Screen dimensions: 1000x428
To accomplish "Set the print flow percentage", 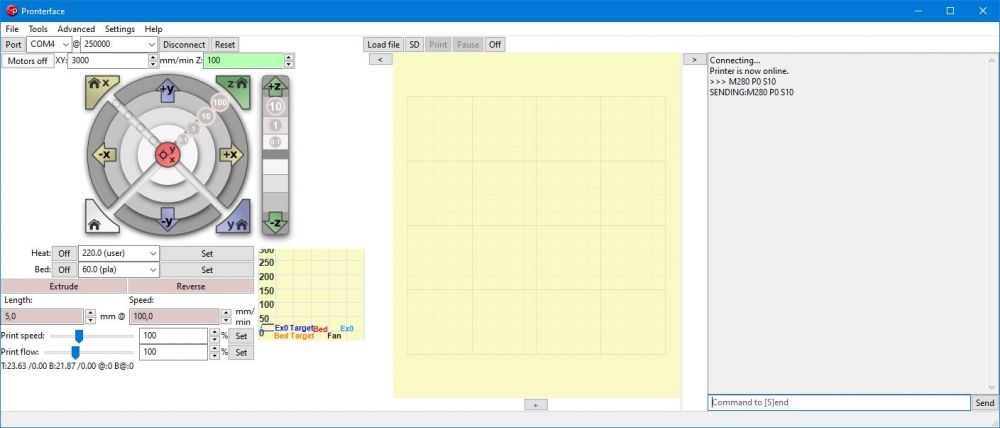I will click(x=241, y=352).
